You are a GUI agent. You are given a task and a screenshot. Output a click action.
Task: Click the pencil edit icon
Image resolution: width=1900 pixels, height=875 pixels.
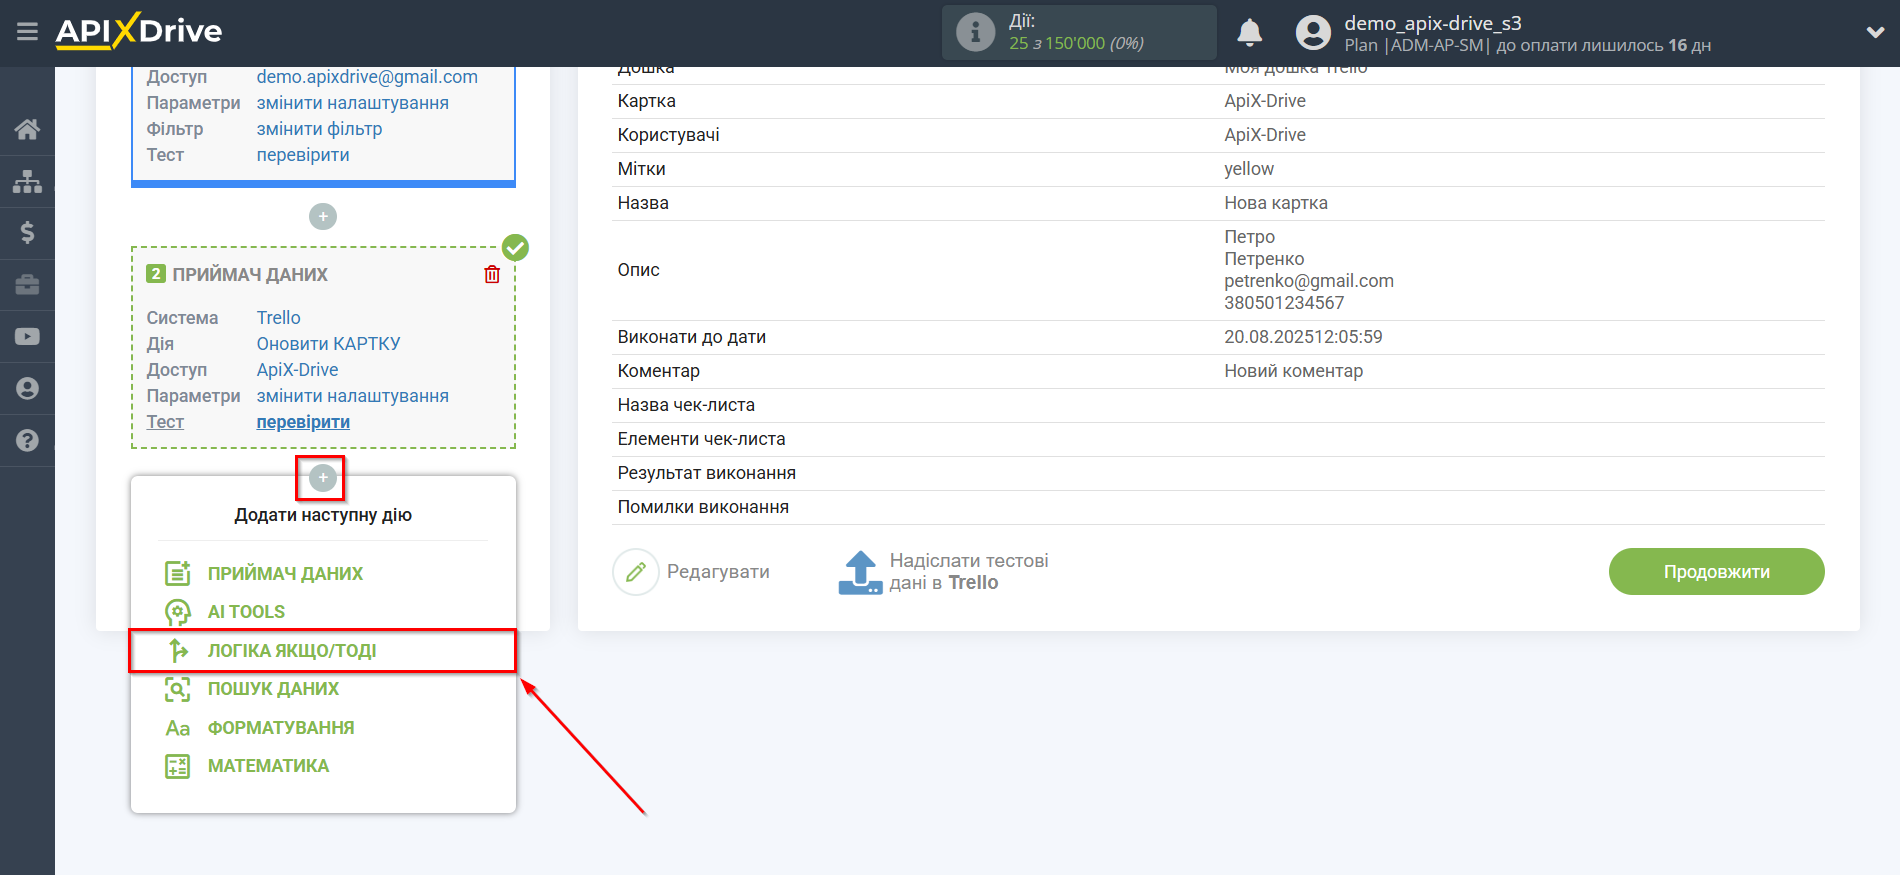[x=636, y=572]
